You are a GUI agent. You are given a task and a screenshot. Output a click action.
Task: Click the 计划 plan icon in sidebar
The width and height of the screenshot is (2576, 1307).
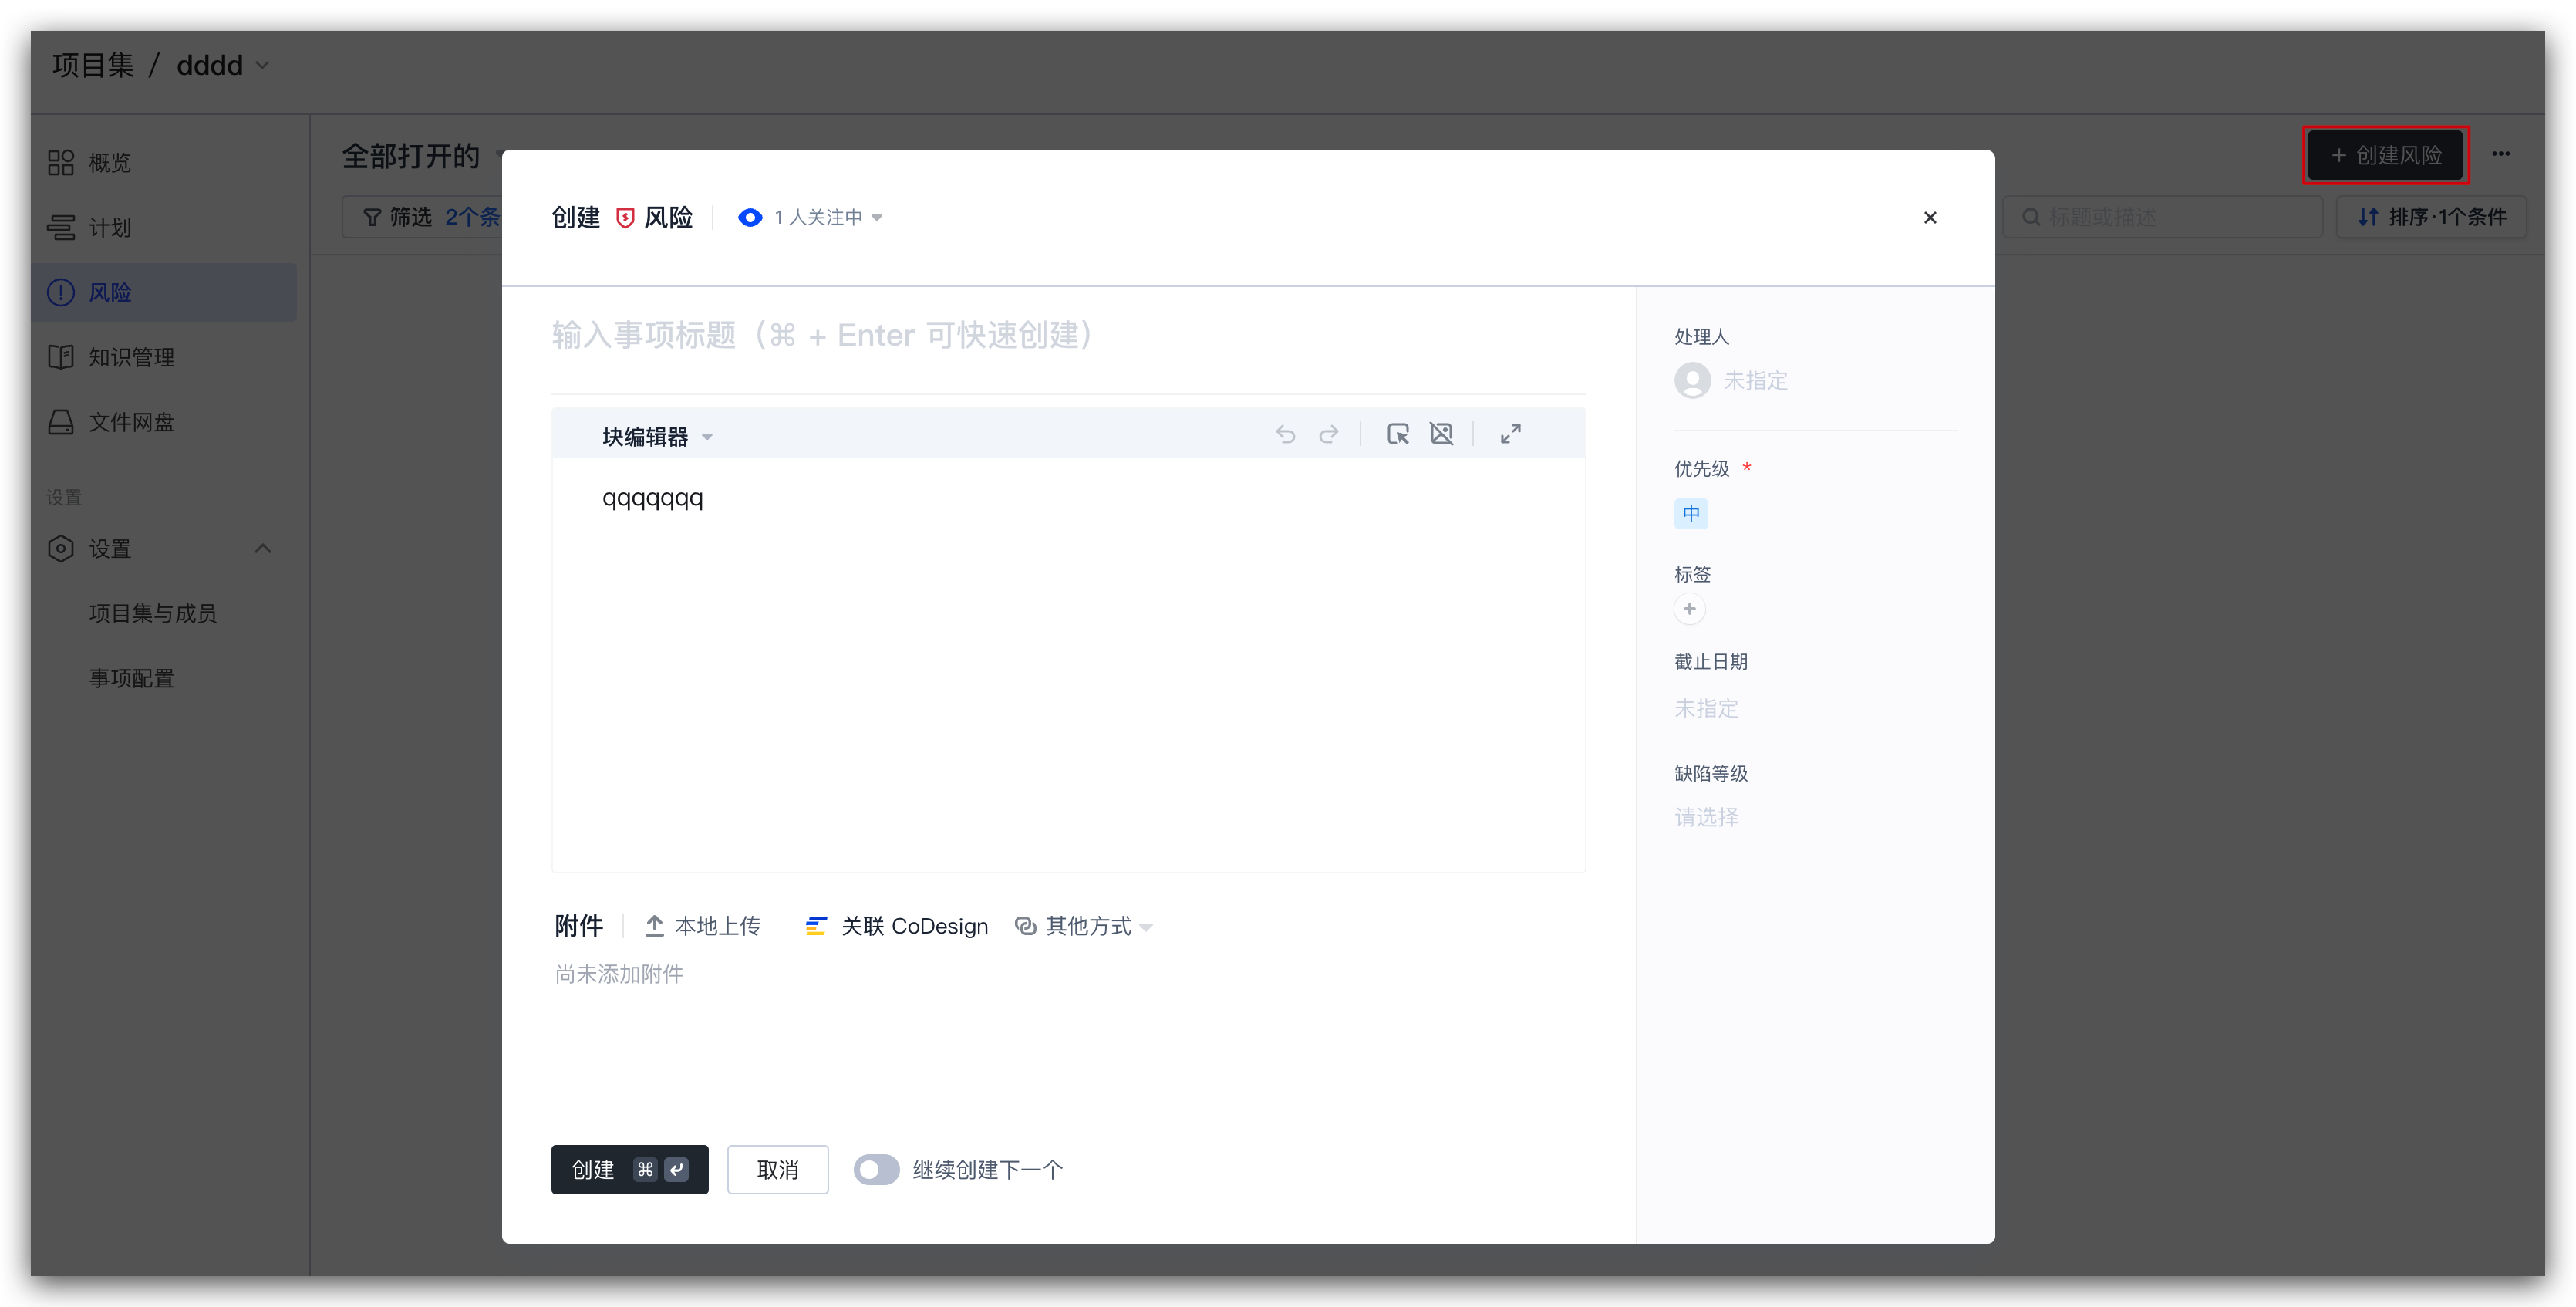click(x=61, y=228)
